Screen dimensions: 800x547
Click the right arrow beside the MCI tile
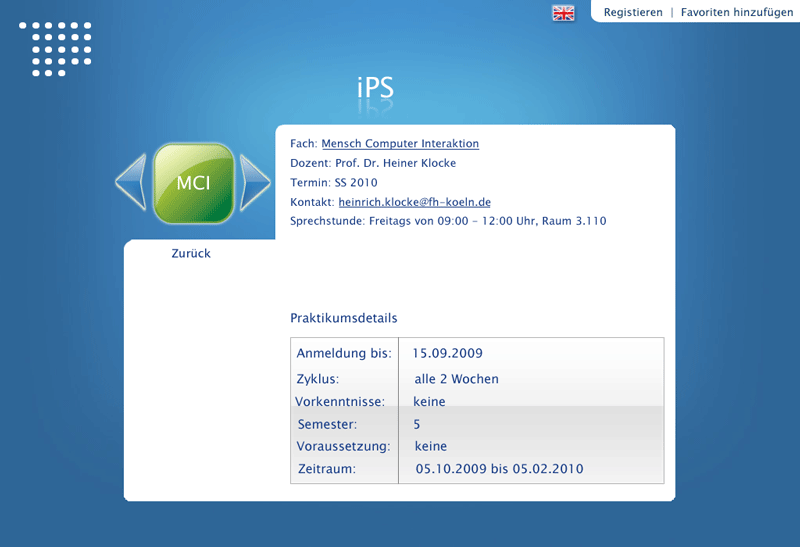tap(255, 182)
